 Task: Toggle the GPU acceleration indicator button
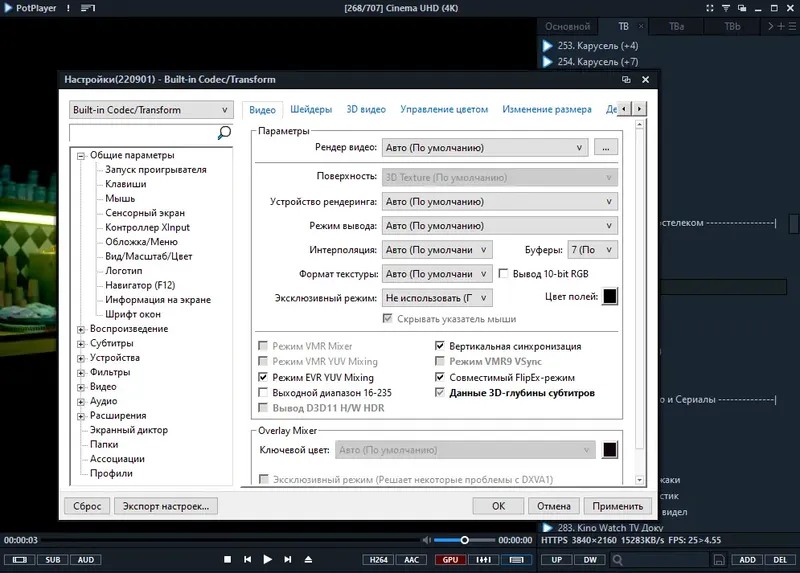tap(449, 559)
